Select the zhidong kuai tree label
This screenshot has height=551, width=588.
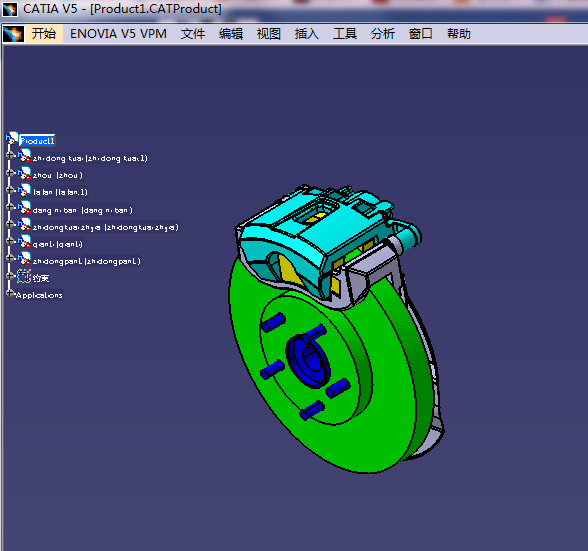pyautogui.click(x=90, y=158)
